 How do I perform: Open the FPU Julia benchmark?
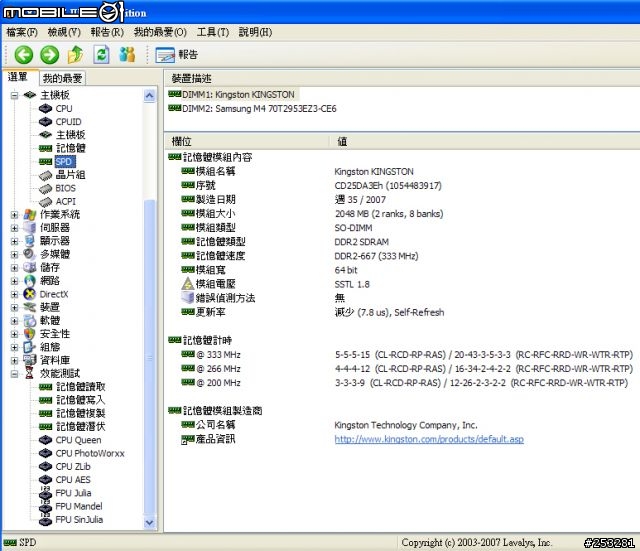click(x=73, y=493)
